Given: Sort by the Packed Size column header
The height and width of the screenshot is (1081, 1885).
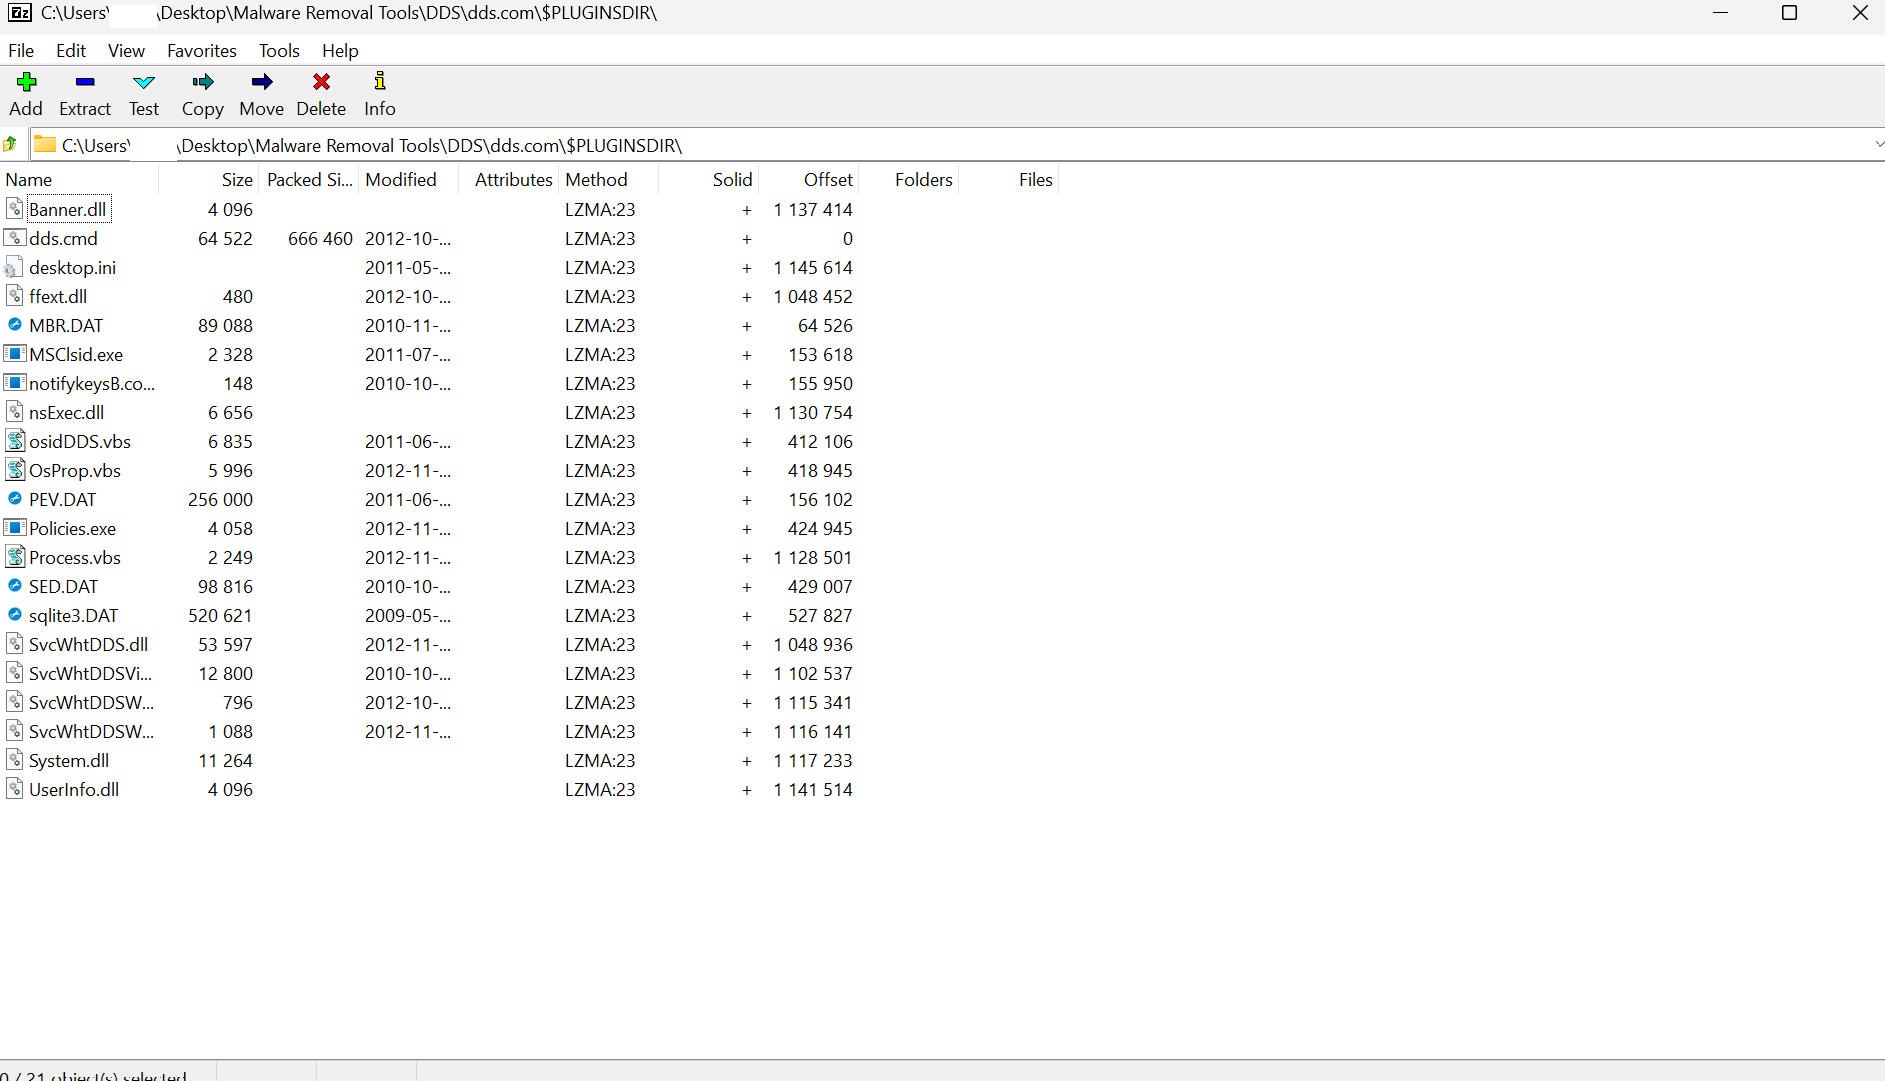Looking at the screenshot, I should tap(308, 179).
